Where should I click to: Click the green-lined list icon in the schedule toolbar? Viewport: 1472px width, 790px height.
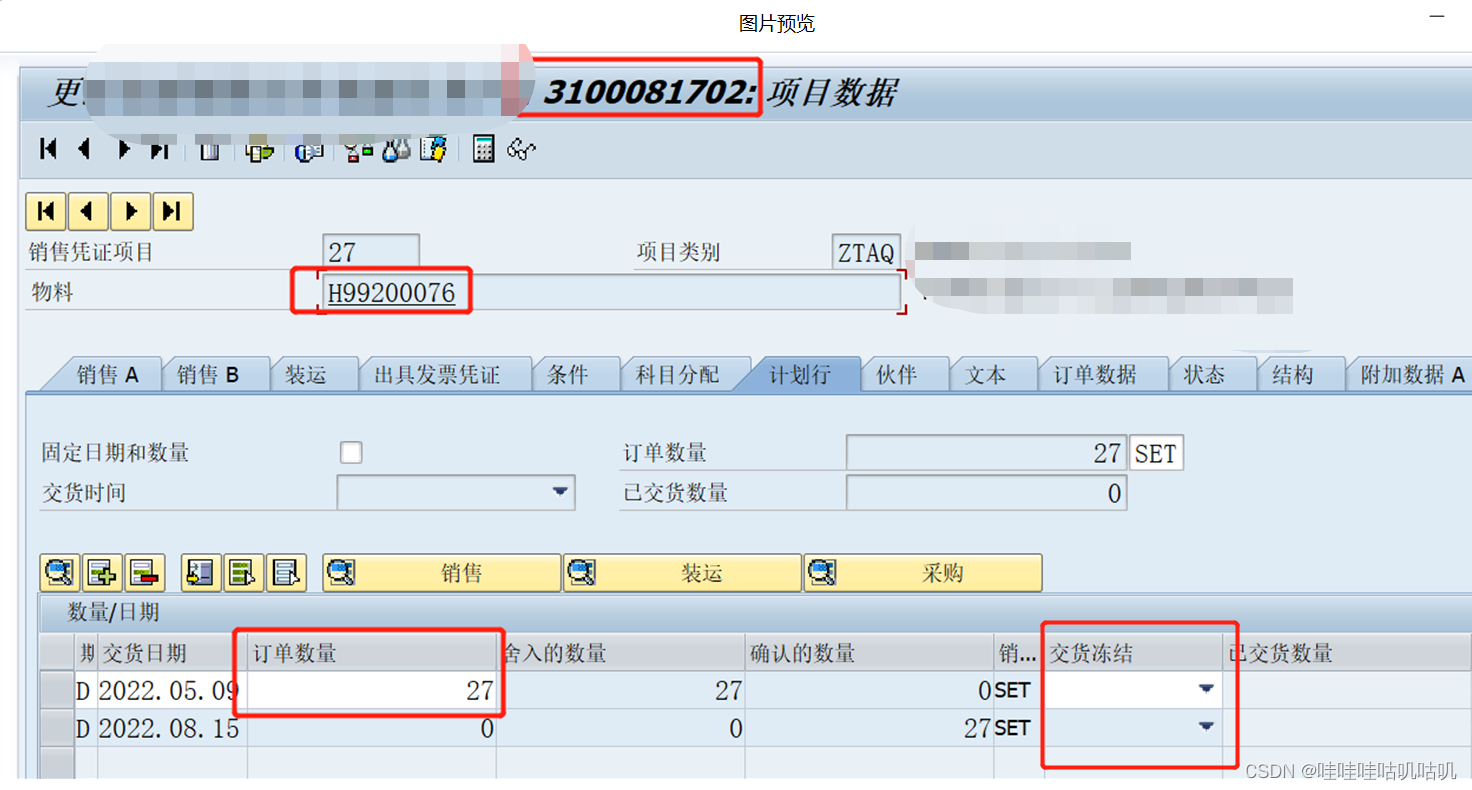(x=243, y=573)
